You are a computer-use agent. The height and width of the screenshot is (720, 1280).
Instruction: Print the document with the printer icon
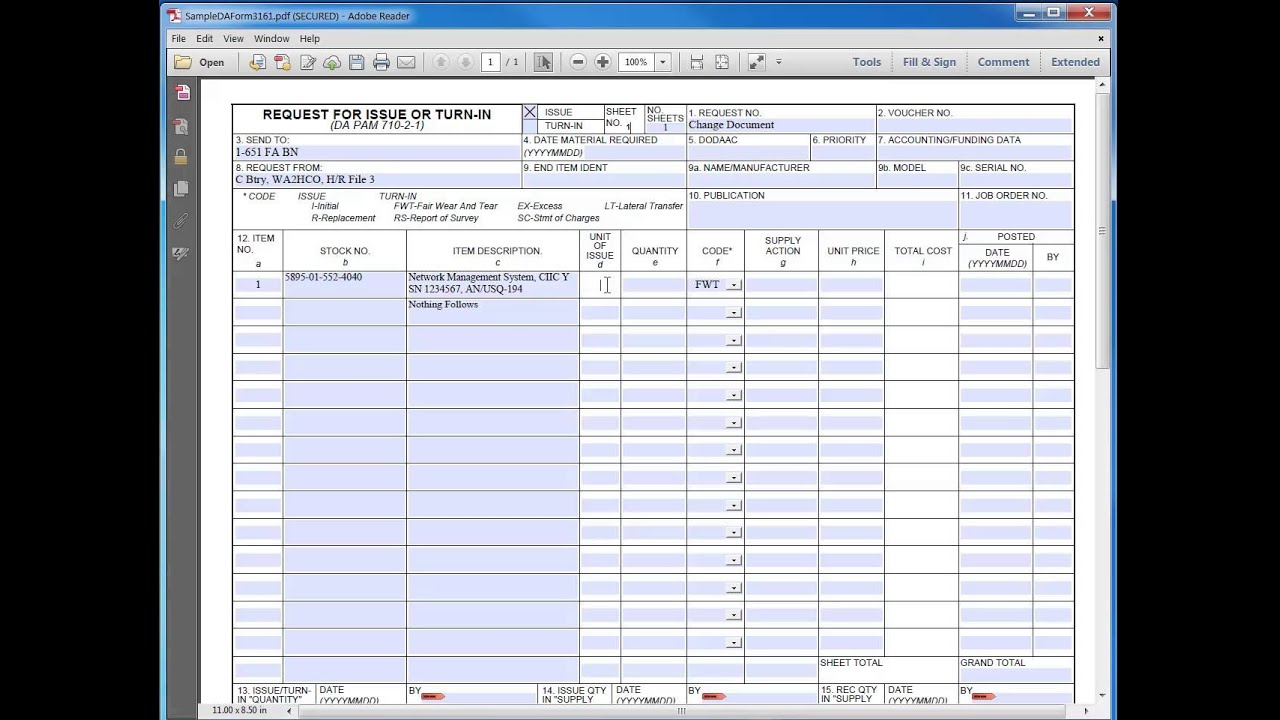[x=381, y=62]
